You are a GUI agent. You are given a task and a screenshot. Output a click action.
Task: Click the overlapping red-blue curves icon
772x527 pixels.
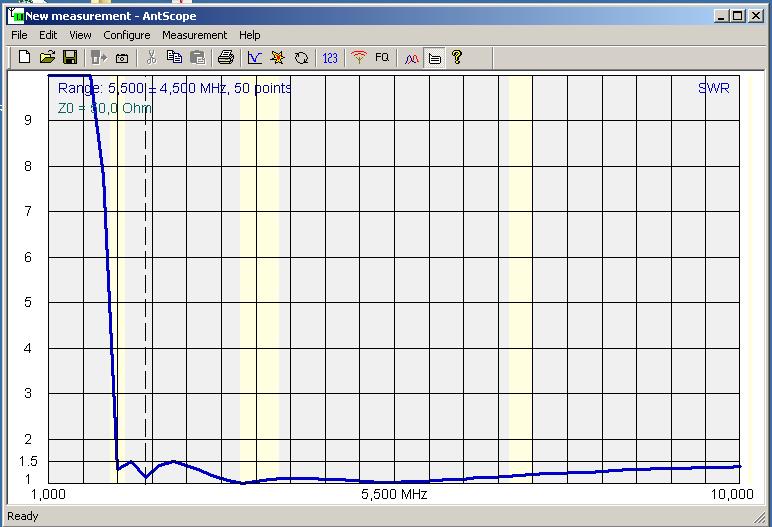click(412, 59)
